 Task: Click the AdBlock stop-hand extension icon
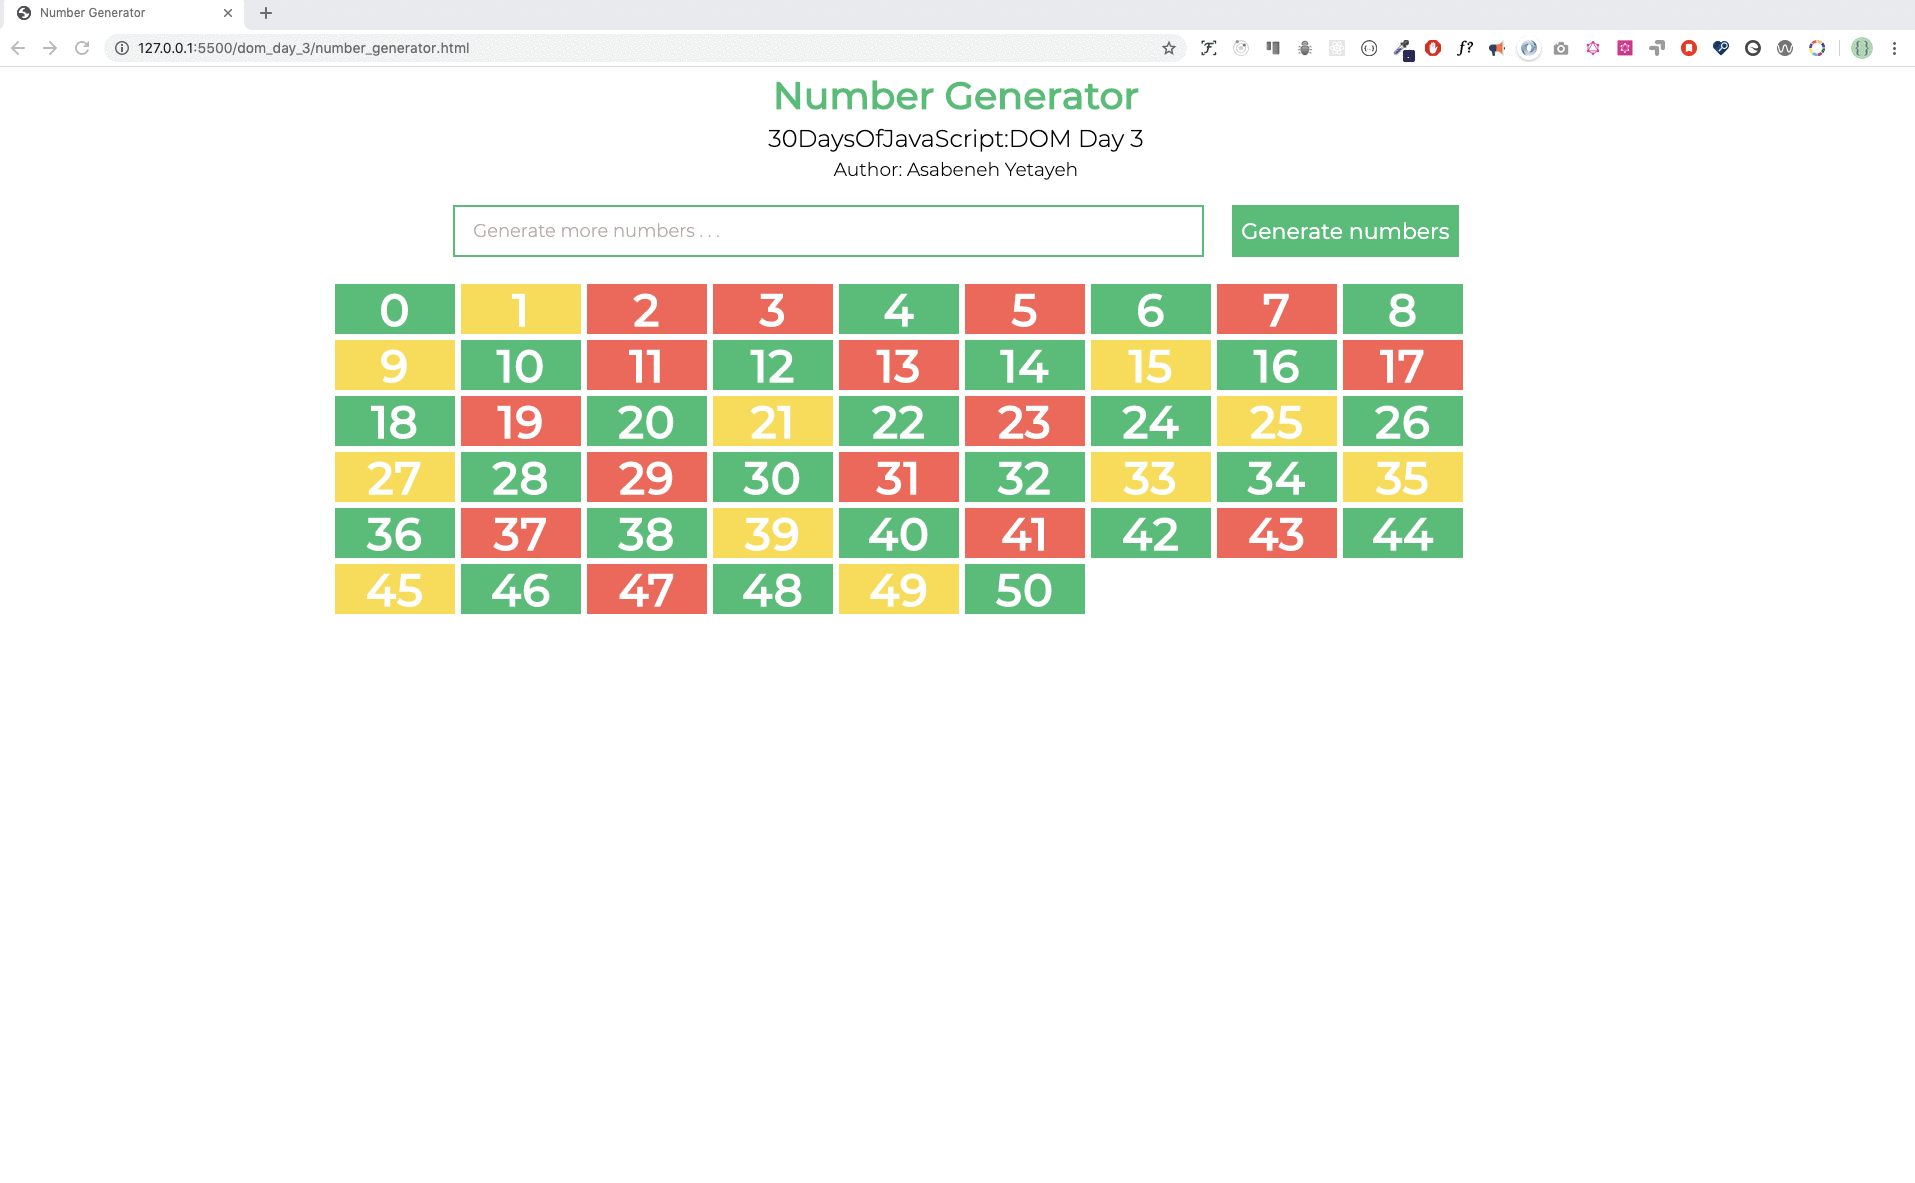tap(1432, 47)
